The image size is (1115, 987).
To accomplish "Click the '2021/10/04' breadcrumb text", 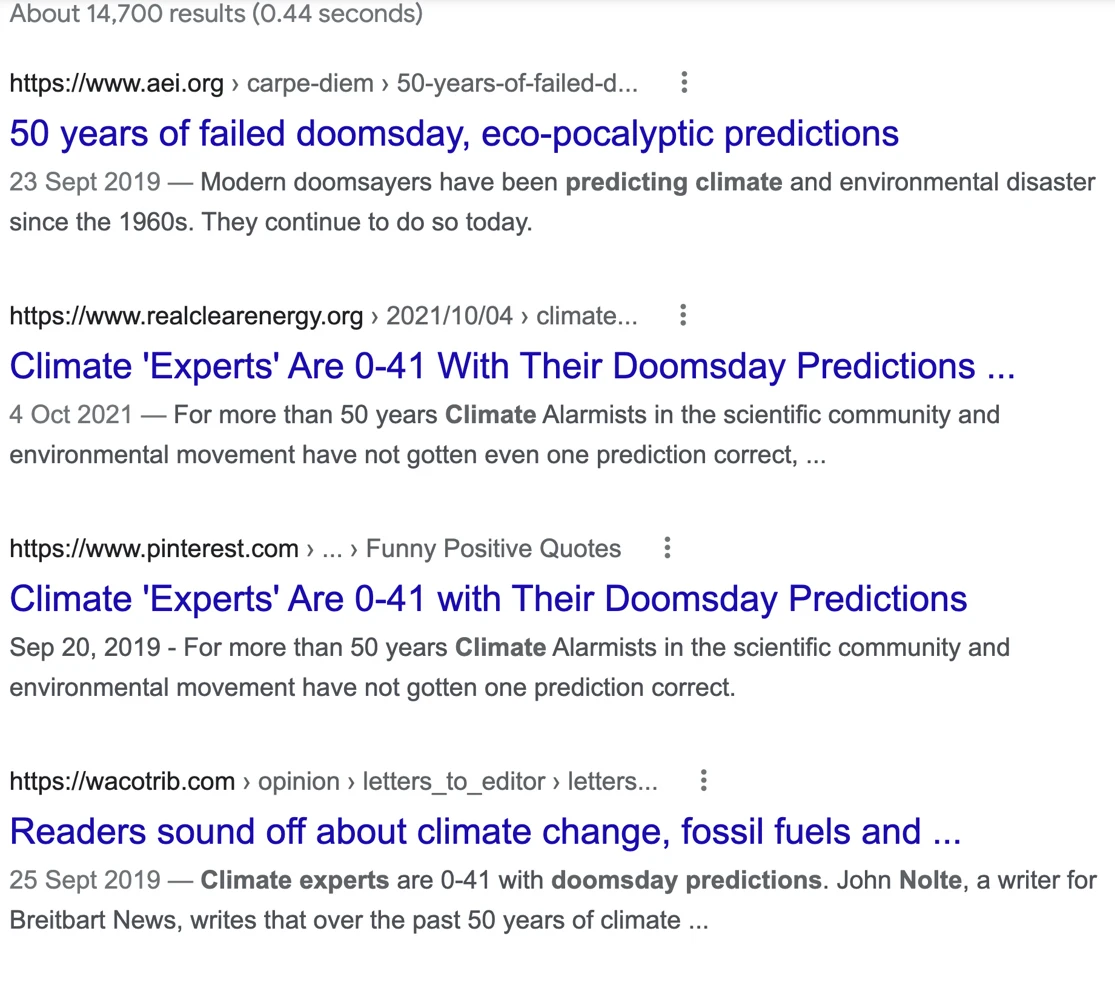I will tap(449, 316).
